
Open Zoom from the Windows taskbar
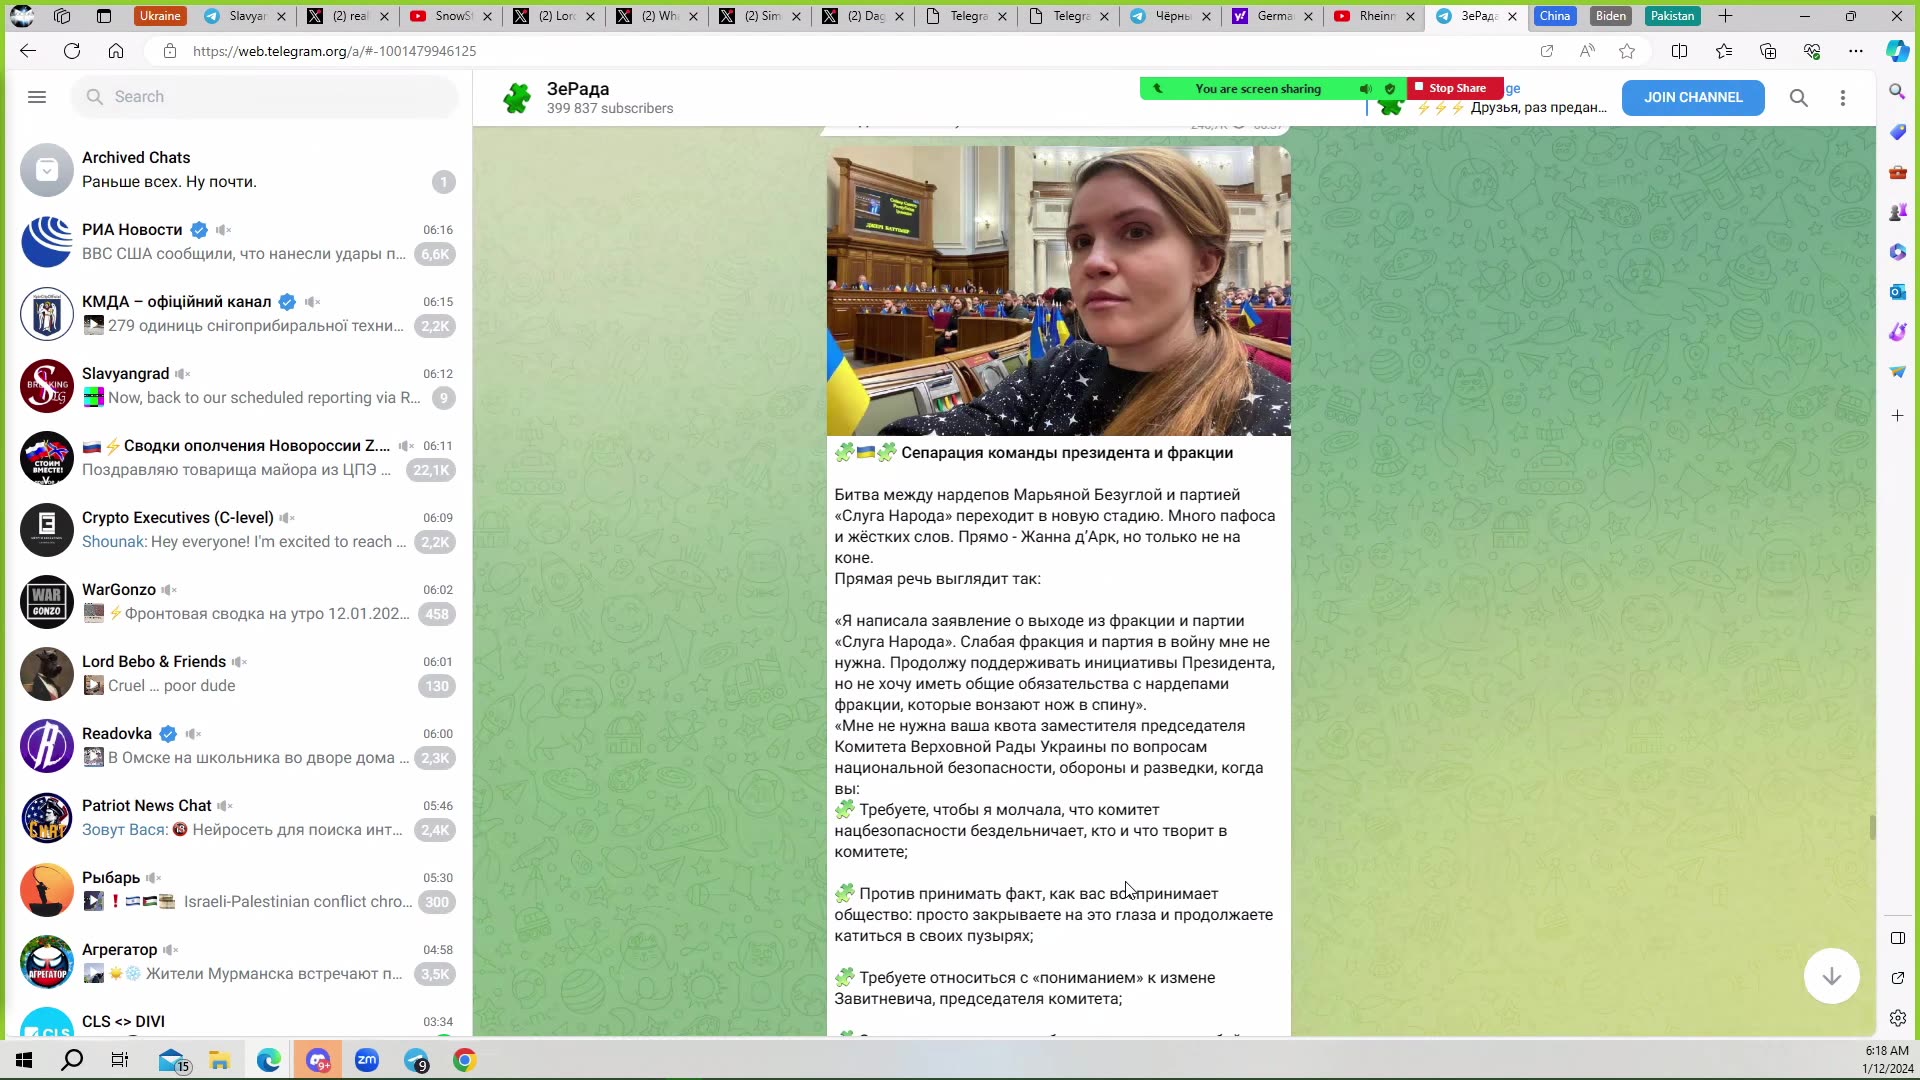tap(367, 1060)
